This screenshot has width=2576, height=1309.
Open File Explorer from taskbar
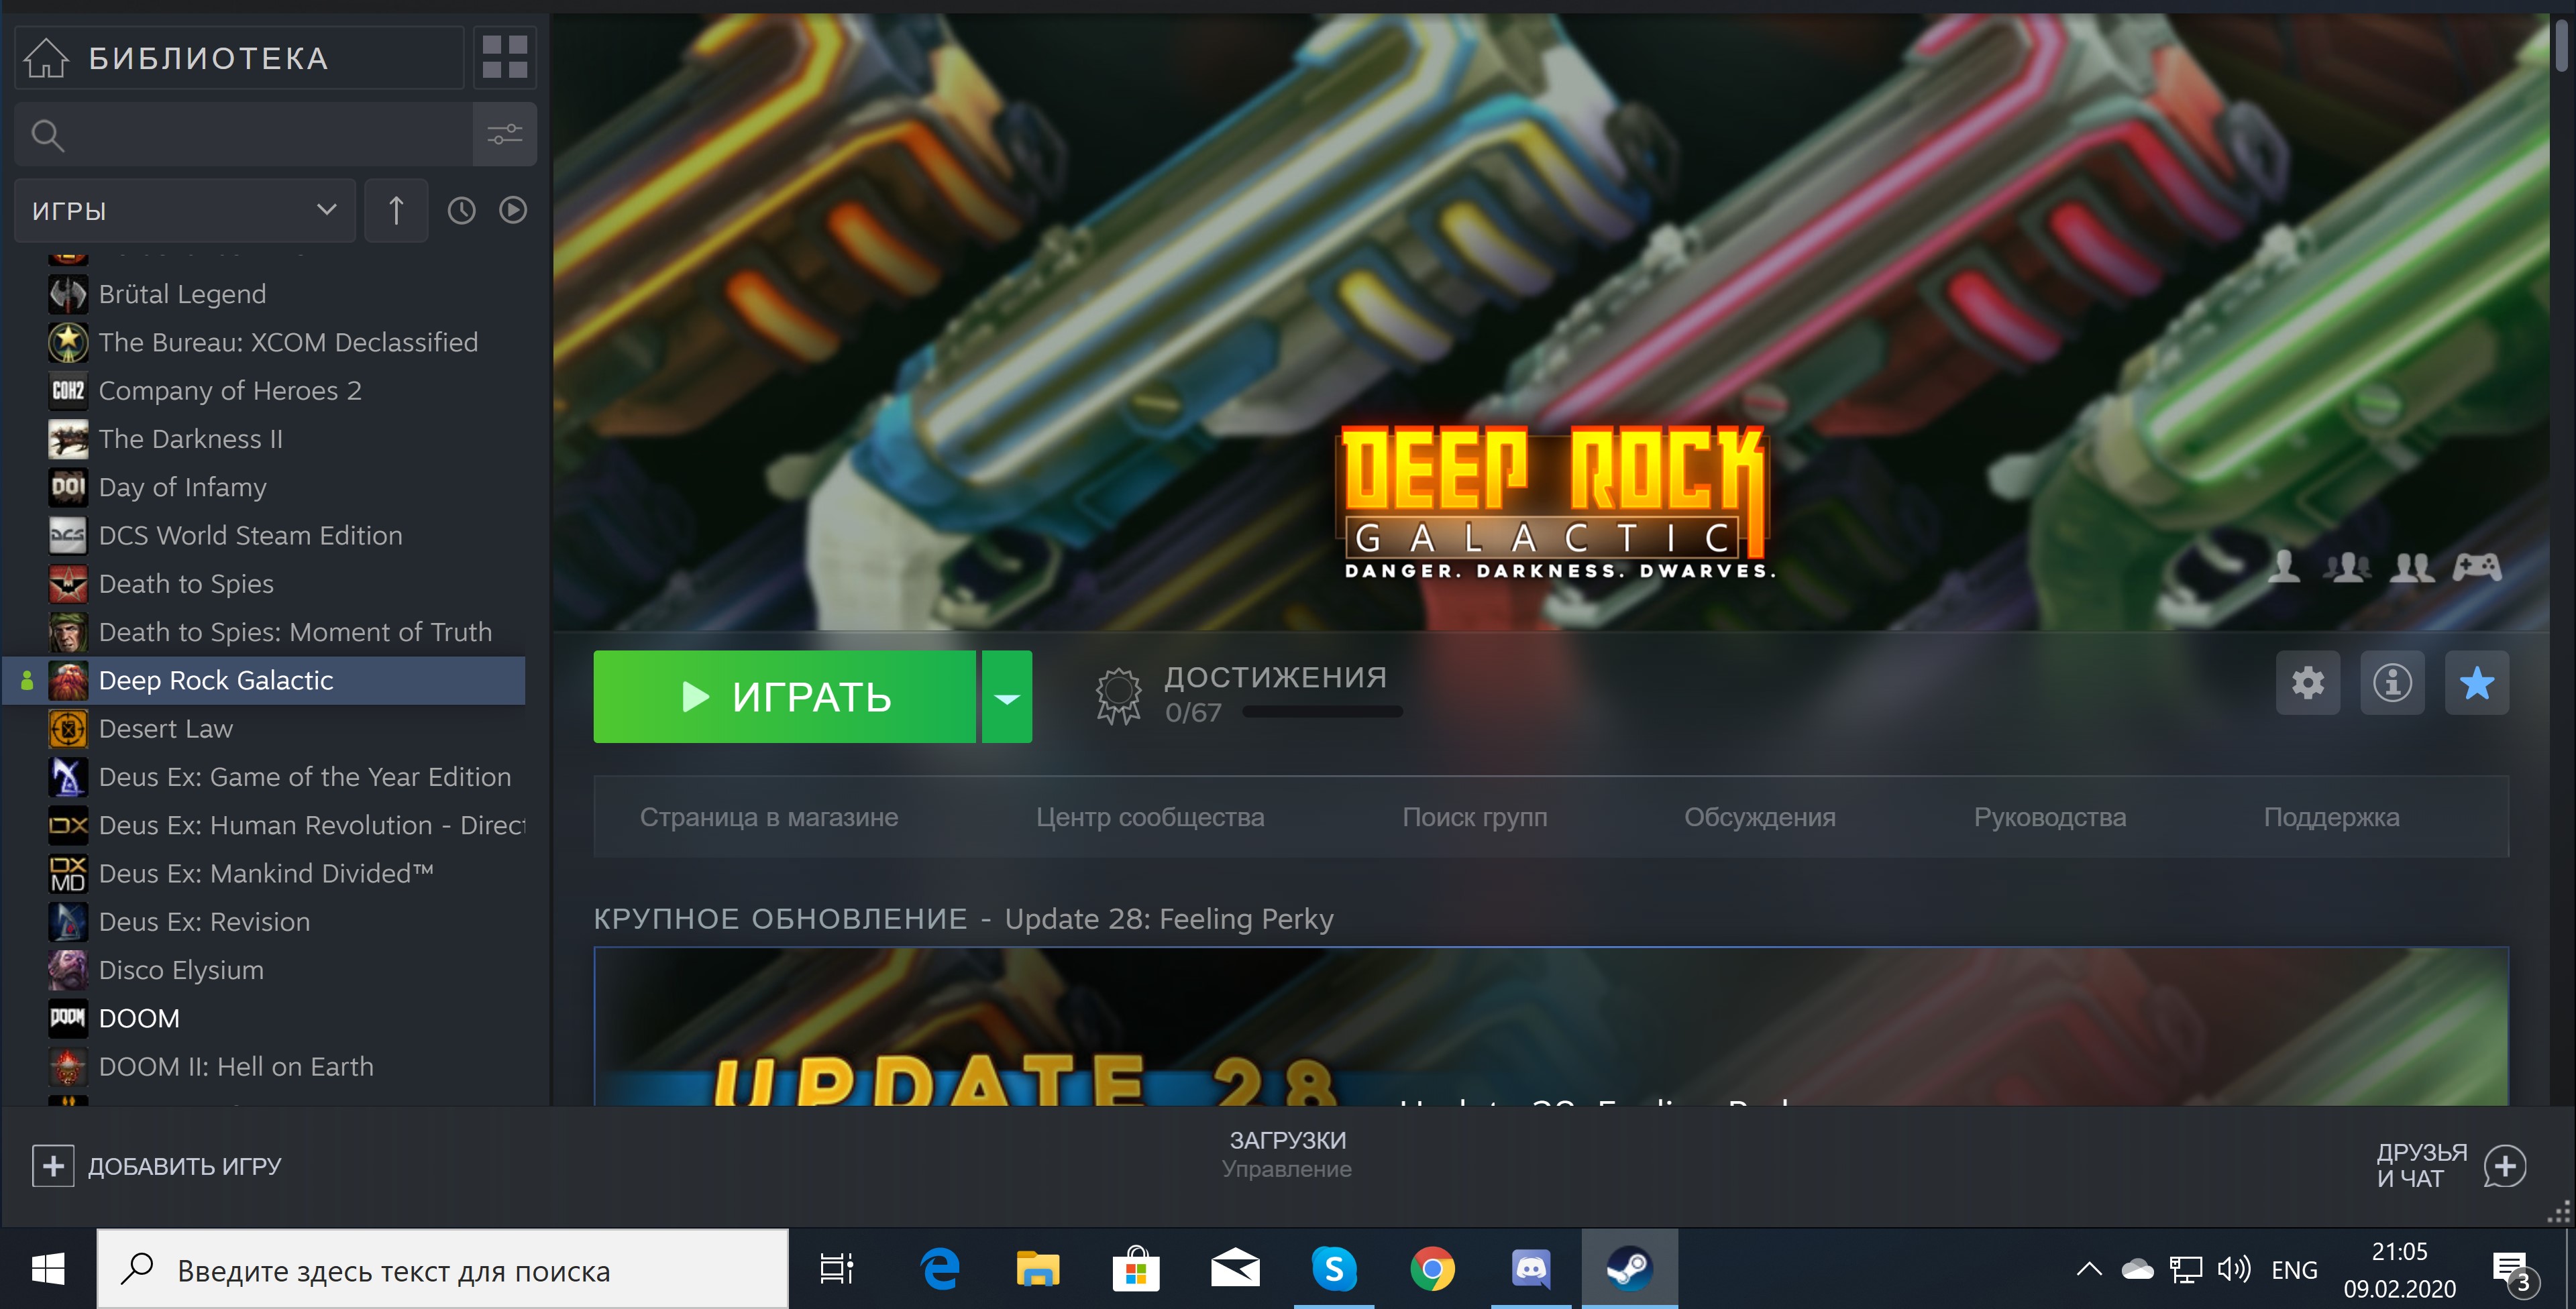(1038, 1269)
